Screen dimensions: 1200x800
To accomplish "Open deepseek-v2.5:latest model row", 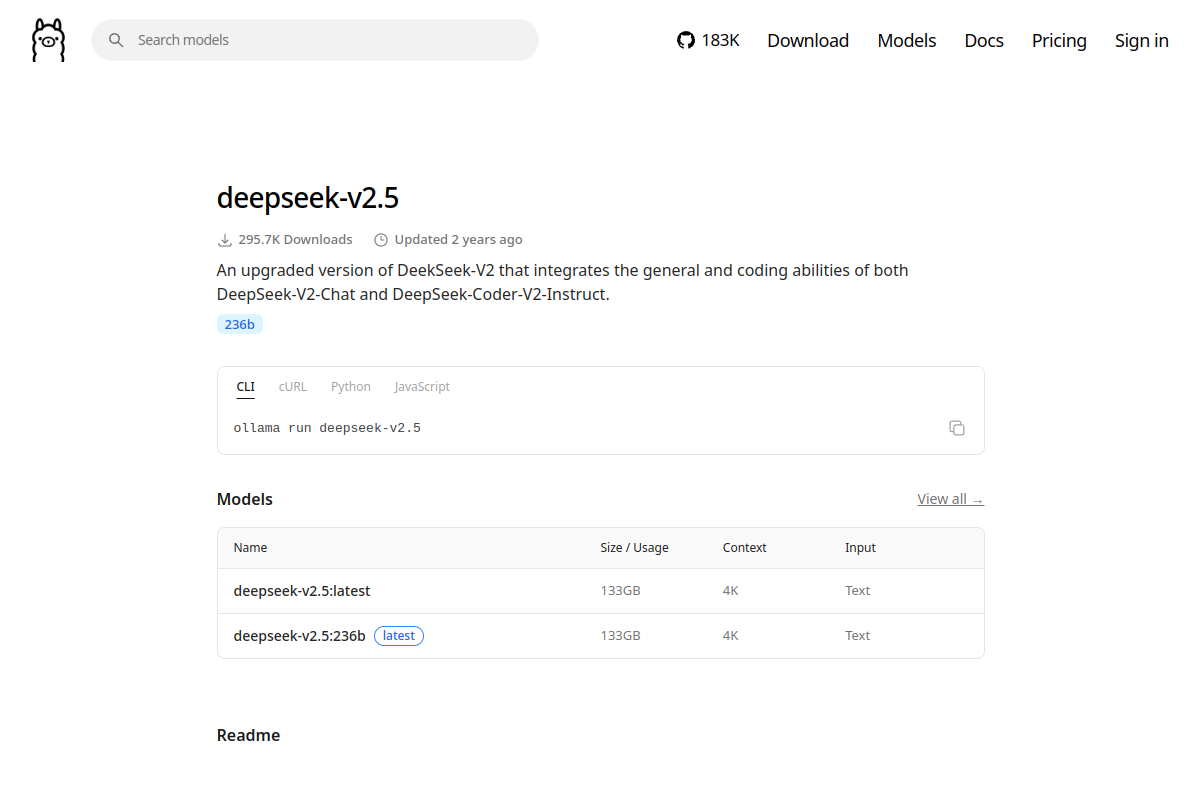I will point(601,591).
